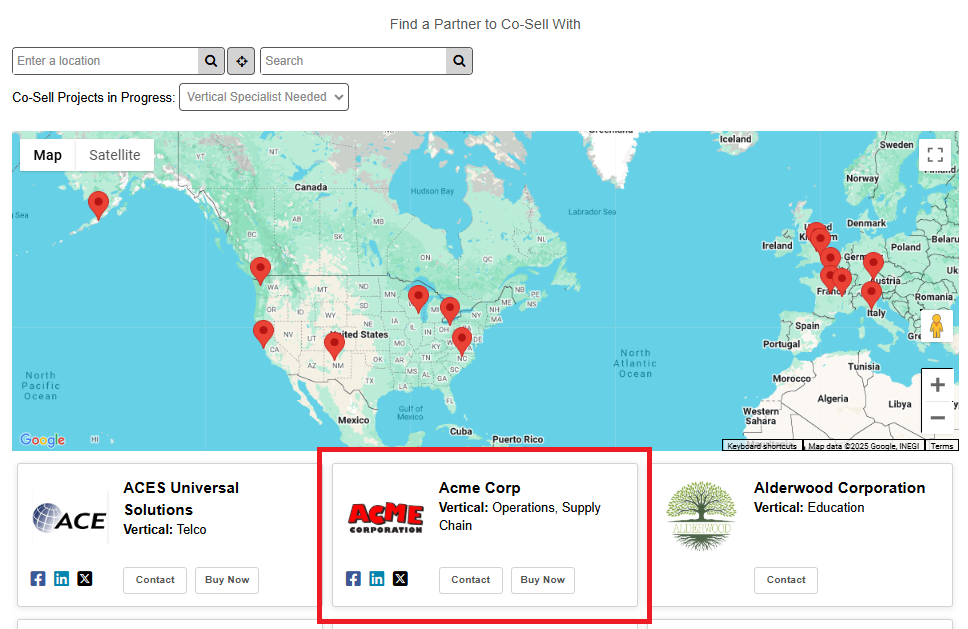Focus the Enter a location field
The width and height of the screenshot is (968, 629).
tap(106, 61)
